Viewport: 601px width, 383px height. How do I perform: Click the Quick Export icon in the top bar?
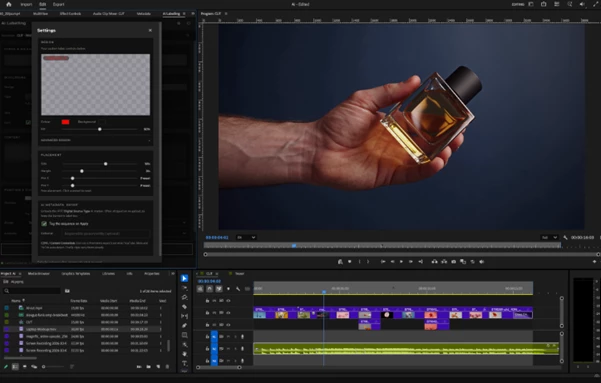[x=544, y=4]
